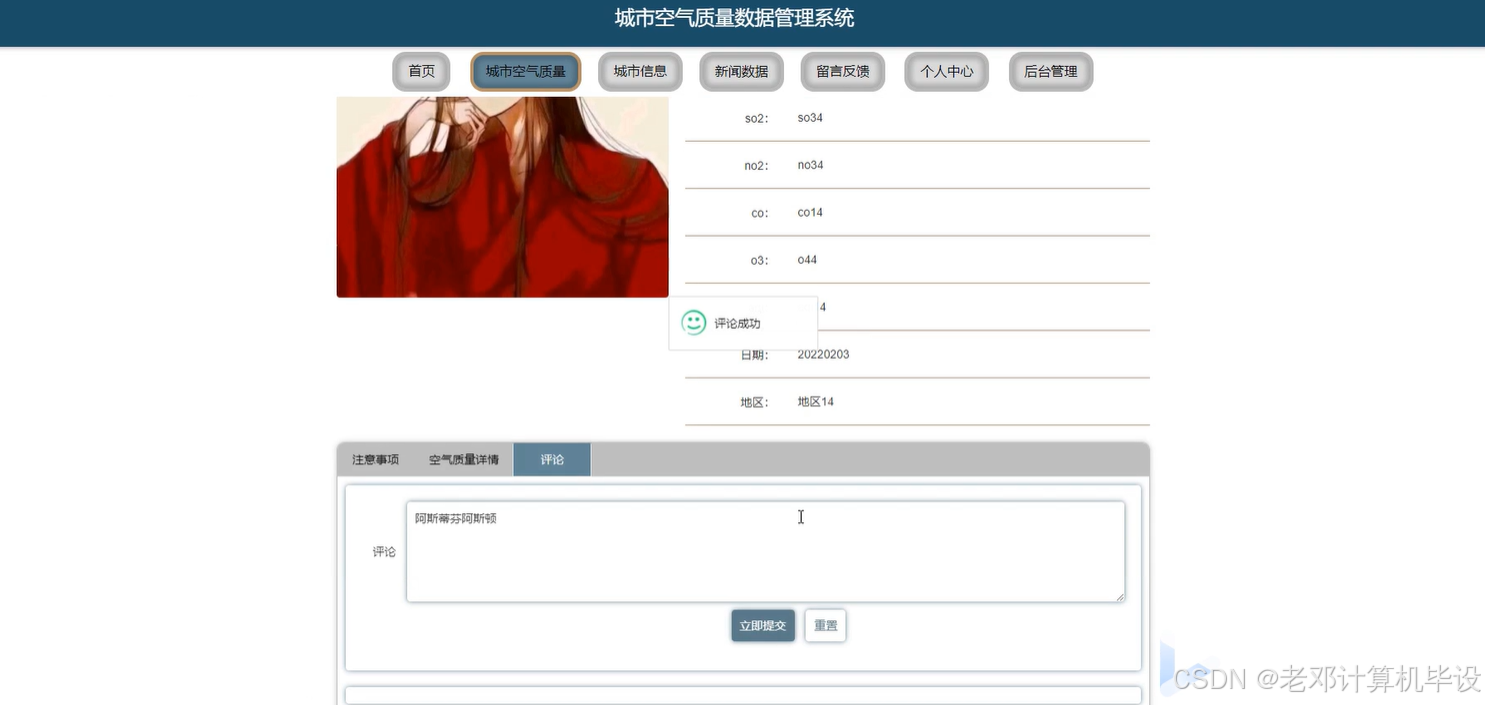The image size is (1485, 705).
Task: Click the co14 value
Action: (x=810, y=213)
